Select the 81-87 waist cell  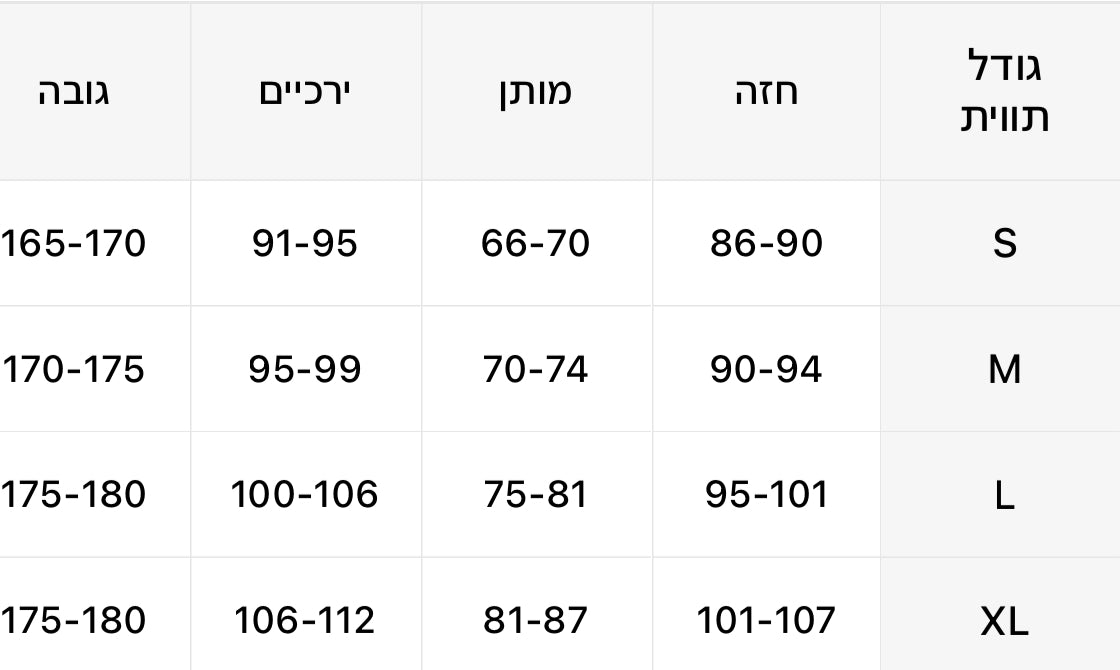click(536, 621)
